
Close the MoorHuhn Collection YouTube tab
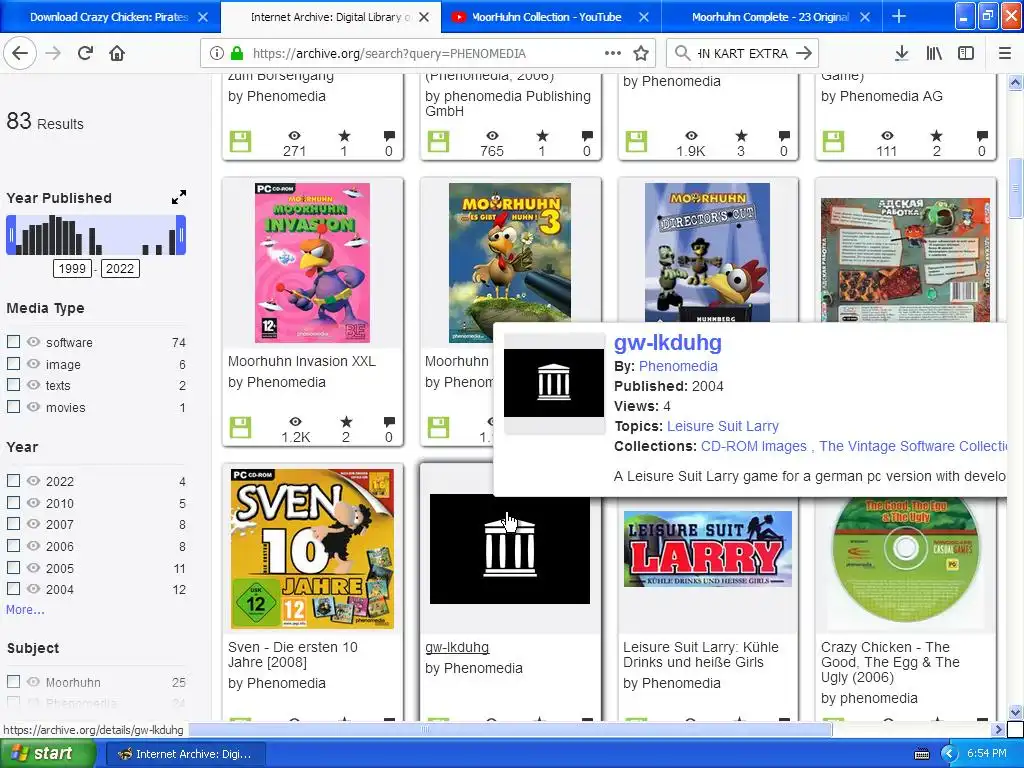point(644,17)
